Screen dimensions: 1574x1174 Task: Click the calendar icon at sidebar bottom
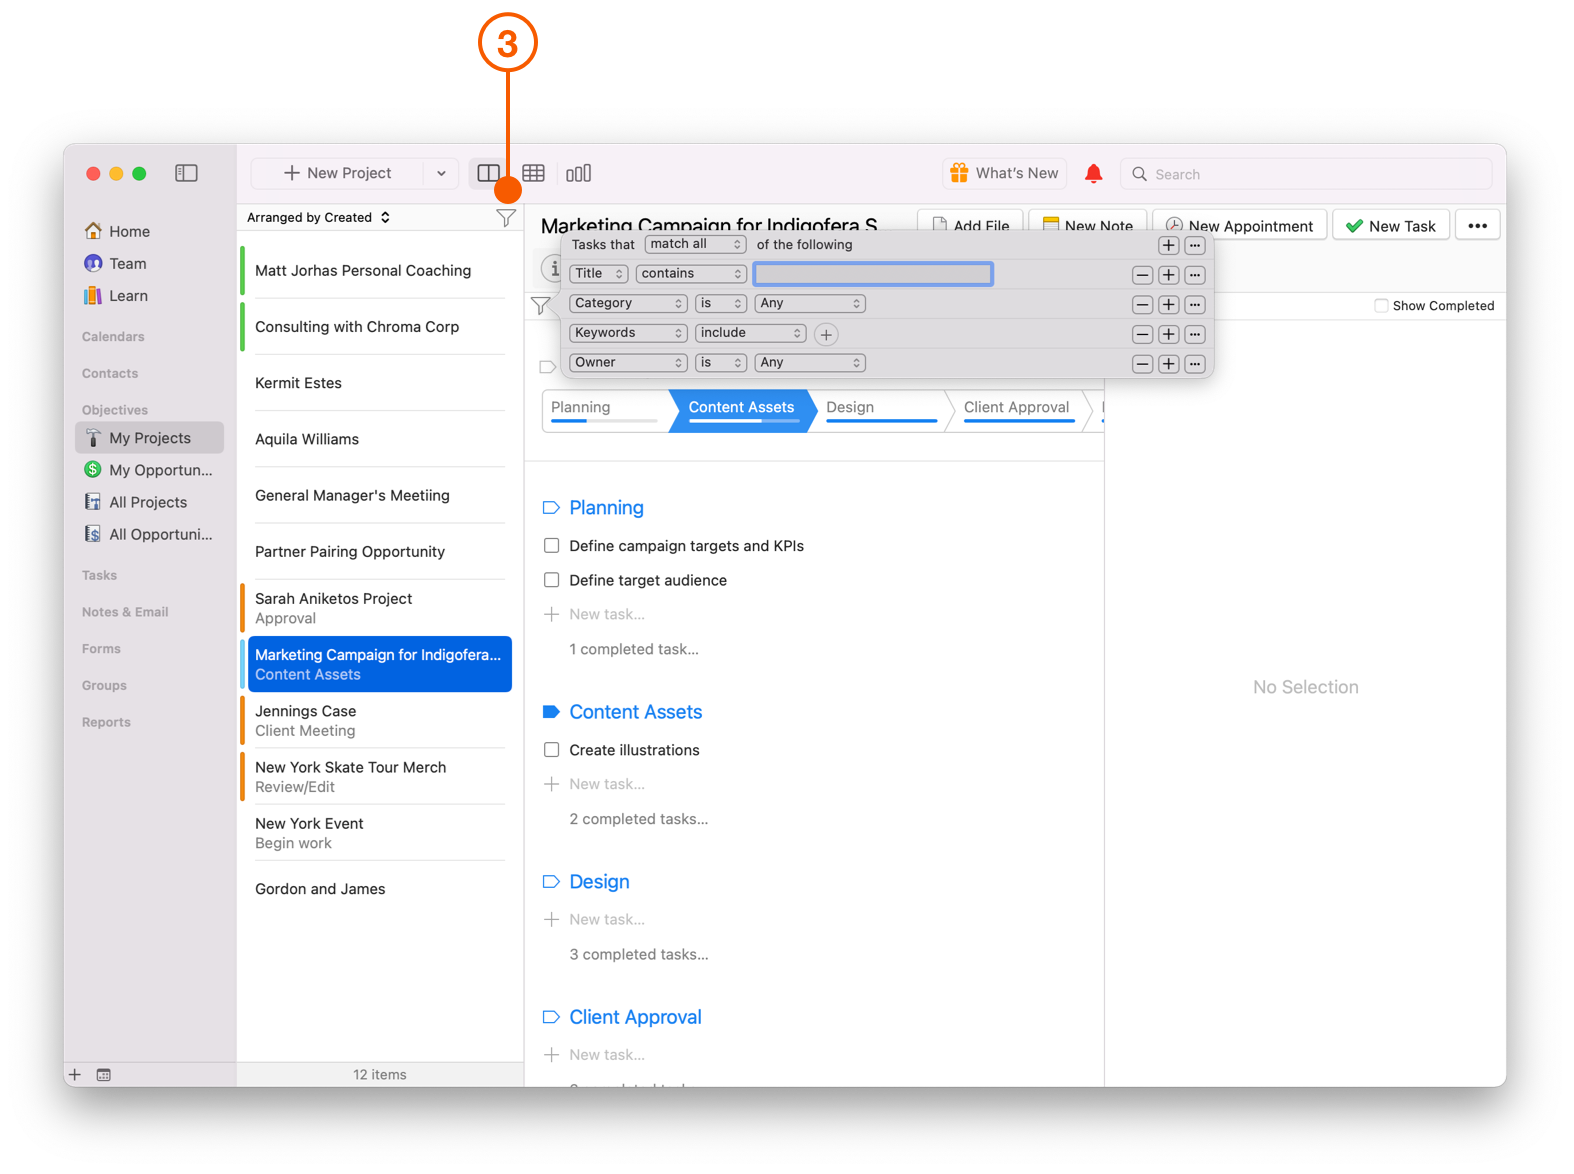pyautogui.click(x=104, y=1075)
